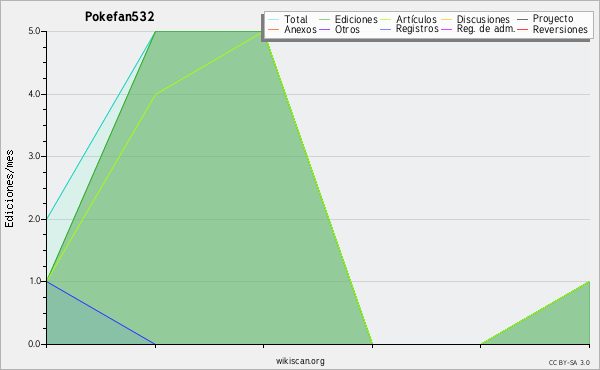600x370 pixels.
Task: Click the Ediciones/mes axis label
Action: pyautogui.click(x=9, y=189)
